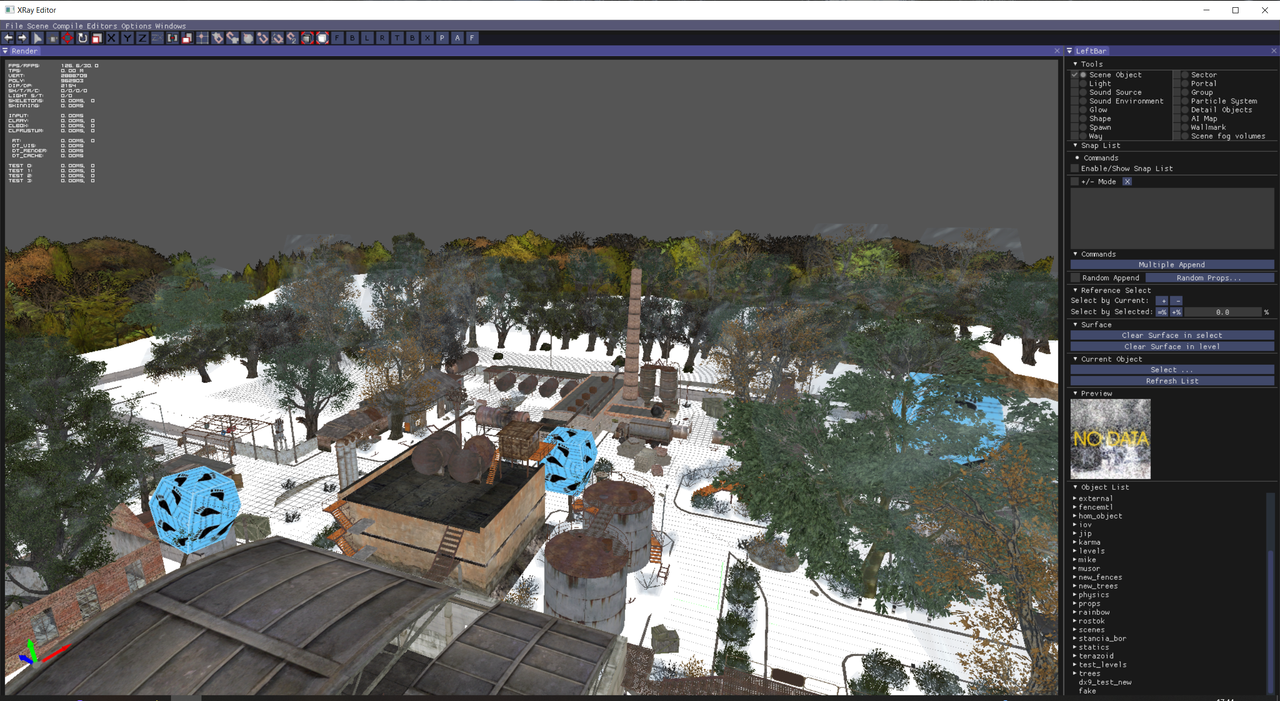Activate the Scale tool icon
The height and width of the screenshot is (701, 1280).
point(96,38)
